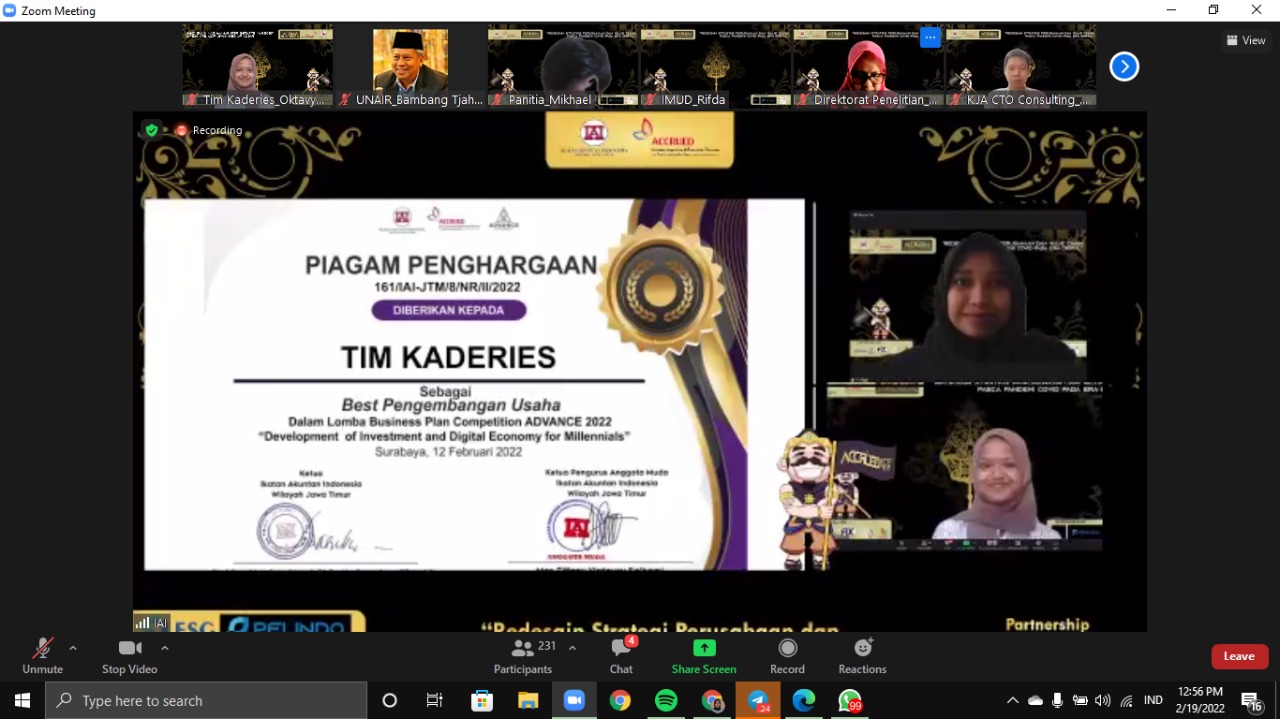Toggle Stop Video camera button
1280x719 pixels.
pyautogui.click(x=129, y=649)
